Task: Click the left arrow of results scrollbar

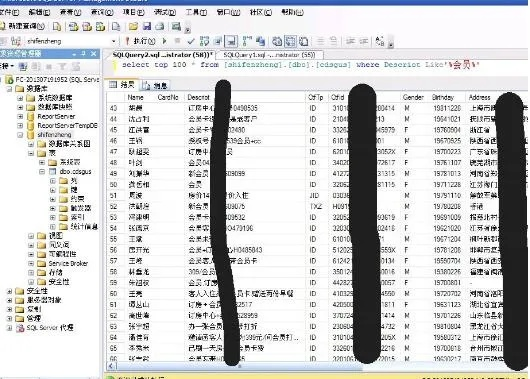Action: click(112, 366)
